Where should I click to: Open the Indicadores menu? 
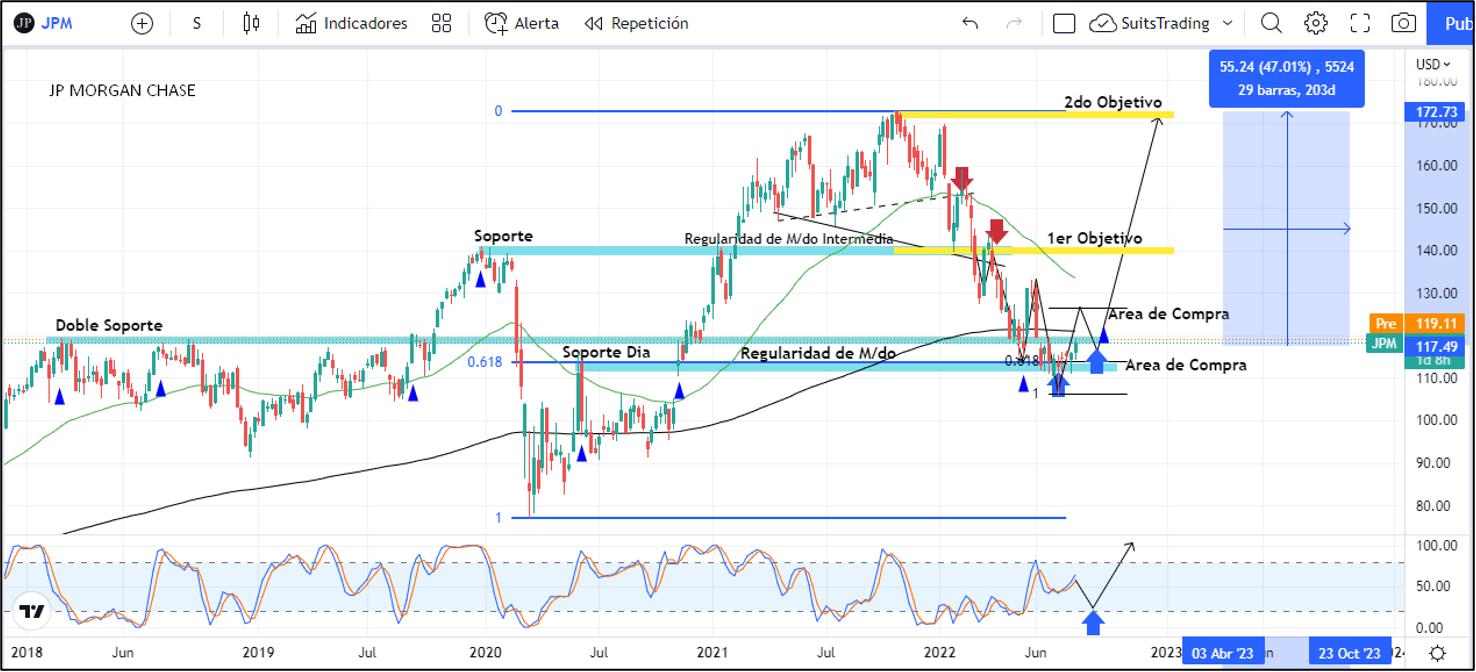point(352,23)
